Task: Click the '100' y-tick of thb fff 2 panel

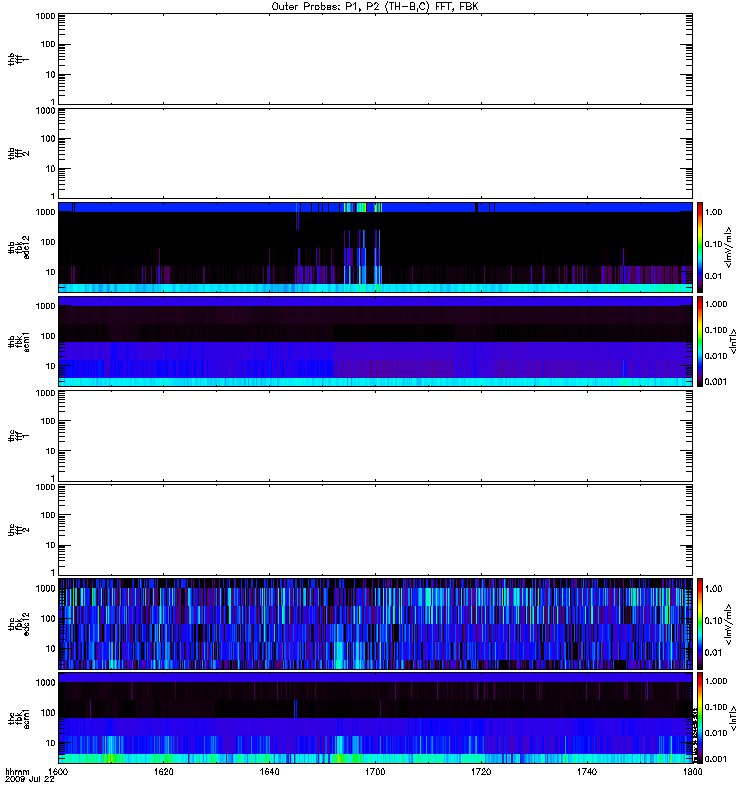Action: 48,139
